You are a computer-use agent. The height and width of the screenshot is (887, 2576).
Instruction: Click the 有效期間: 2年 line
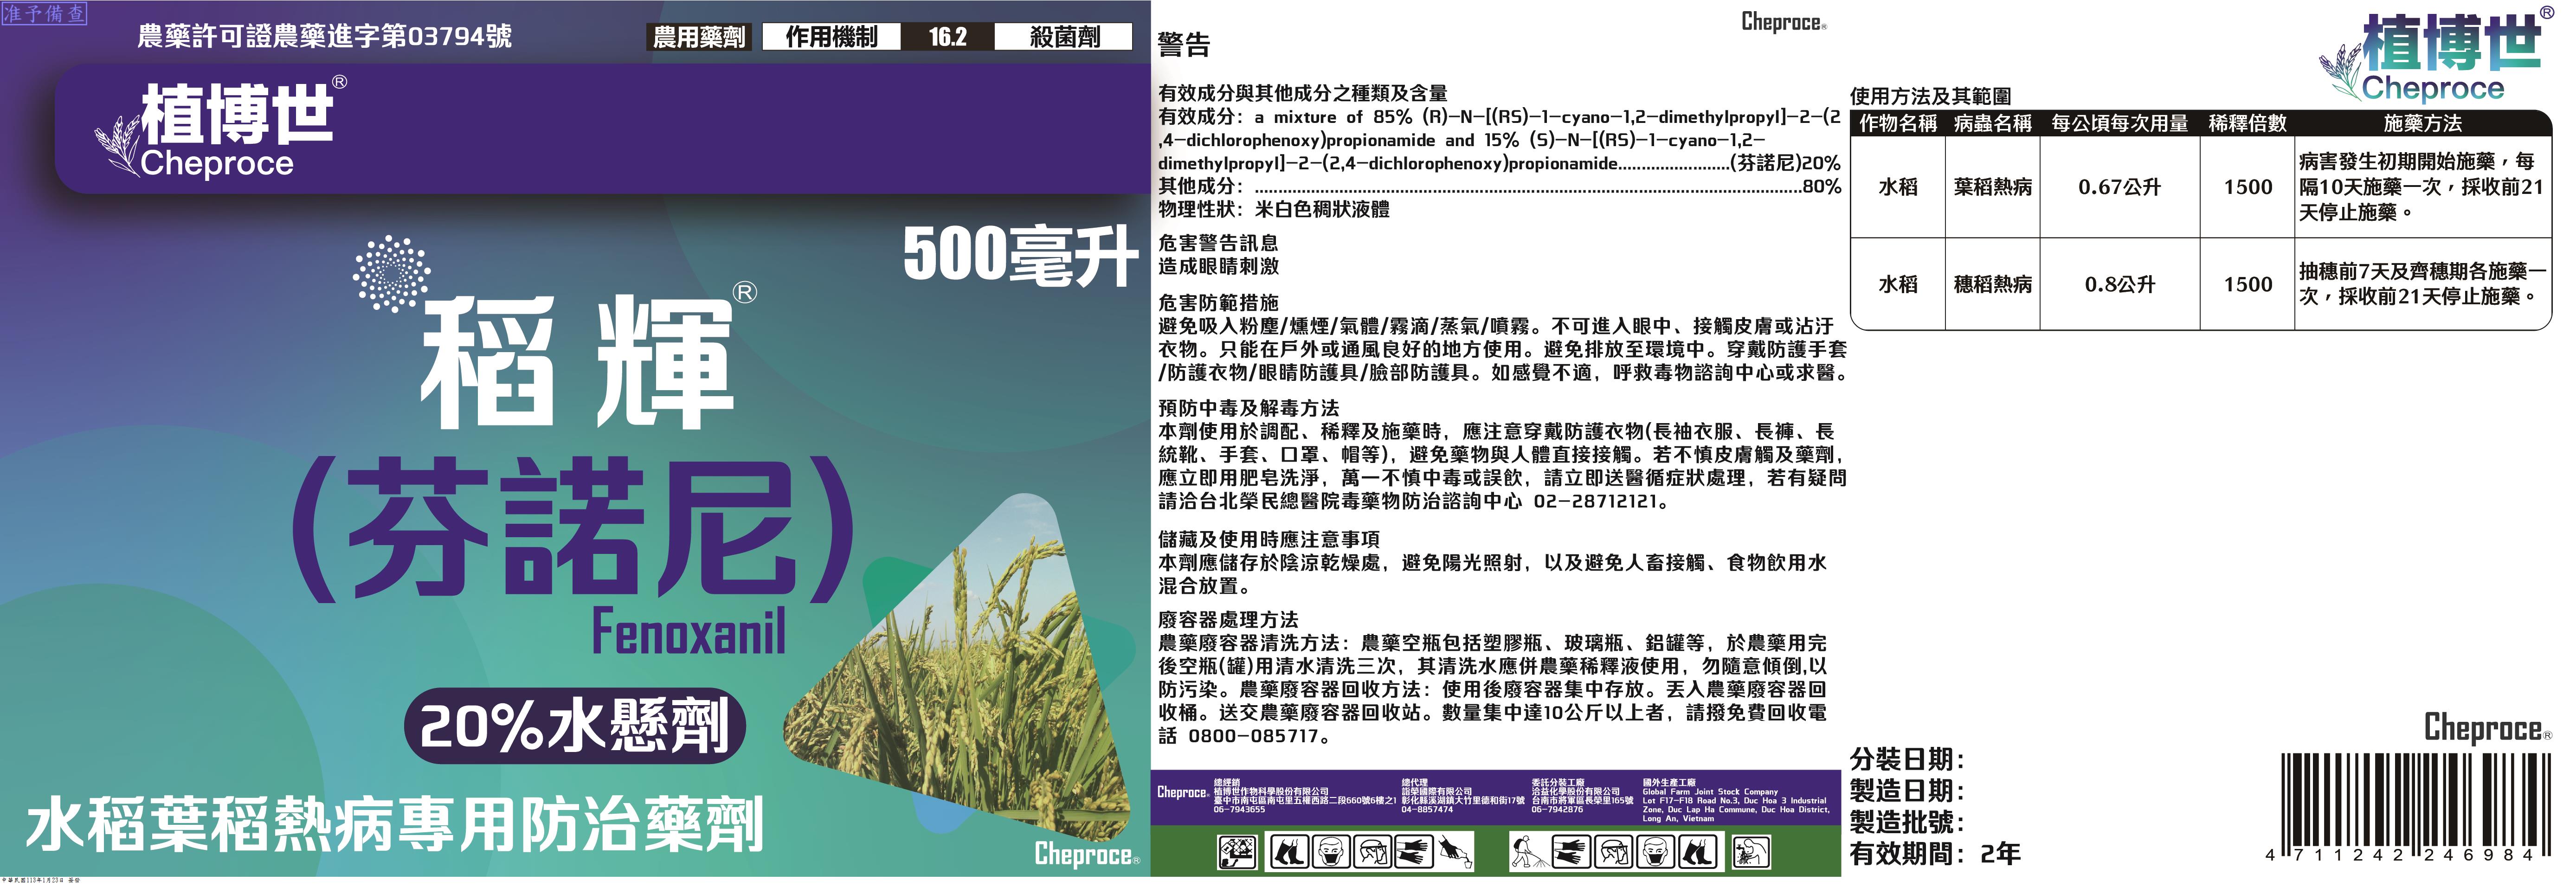(x=1935, y=854)
